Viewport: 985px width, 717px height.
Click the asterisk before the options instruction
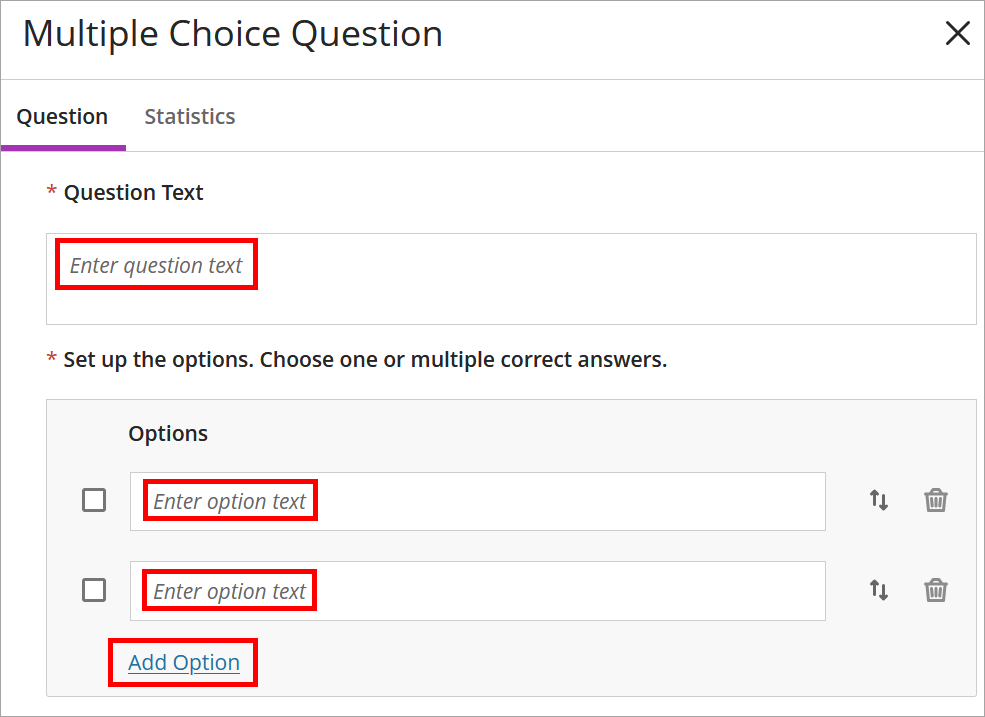coord(51,359)
